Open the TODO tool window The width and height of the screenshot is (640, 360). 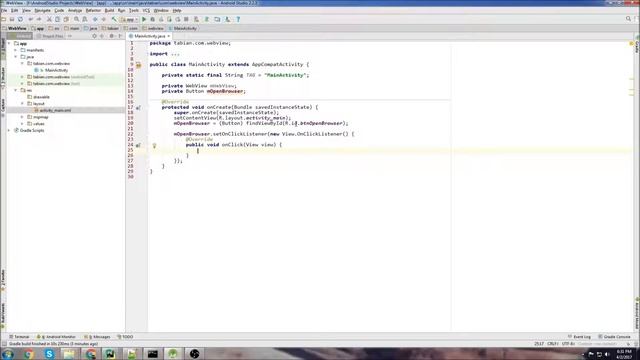[125, 337]
